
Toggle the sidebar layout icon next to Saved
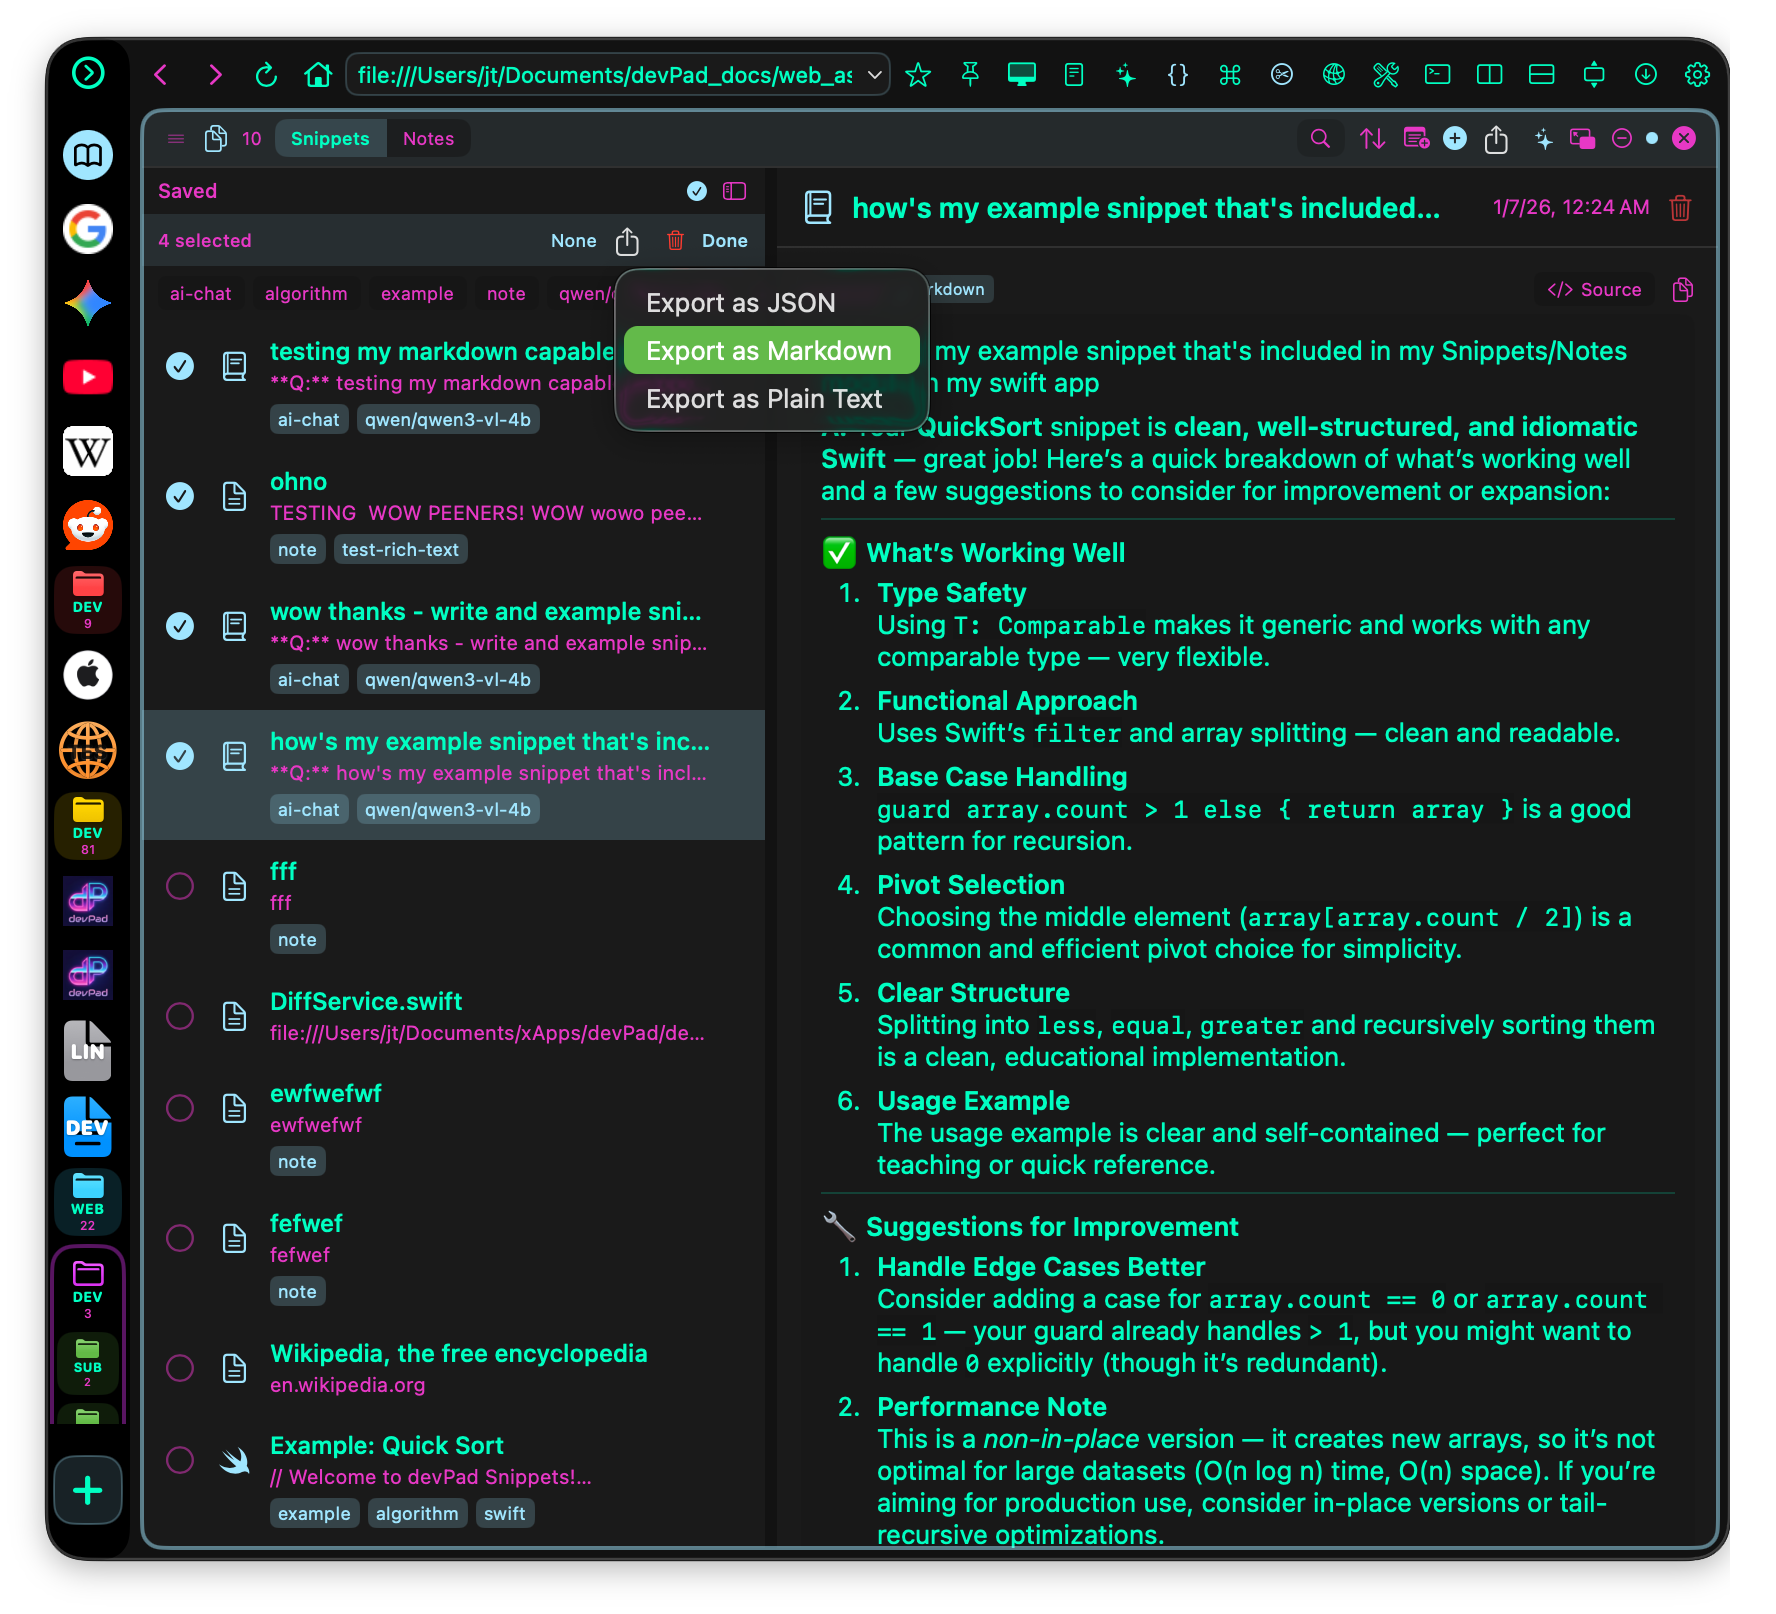coord(735,191)
